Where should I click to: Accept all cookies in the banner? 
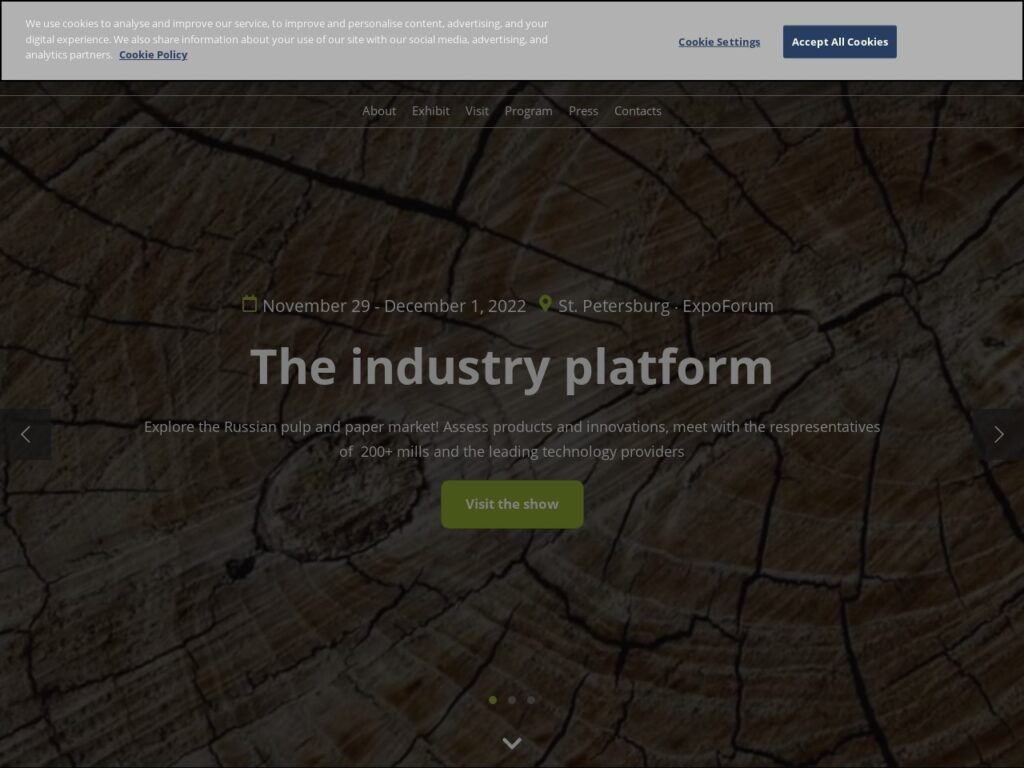click(x=839, y=42)
